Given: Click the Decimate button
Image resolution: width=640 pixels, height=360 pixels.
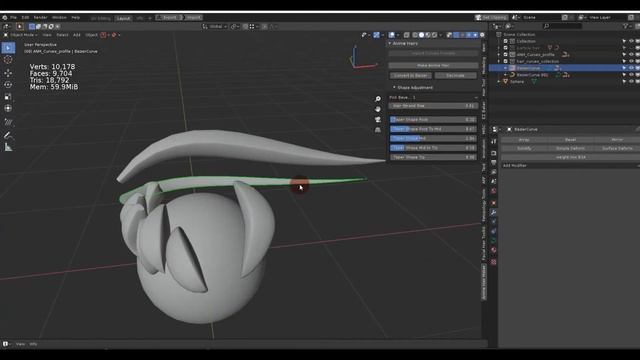Looking at the screenshot, I should 456,76.
